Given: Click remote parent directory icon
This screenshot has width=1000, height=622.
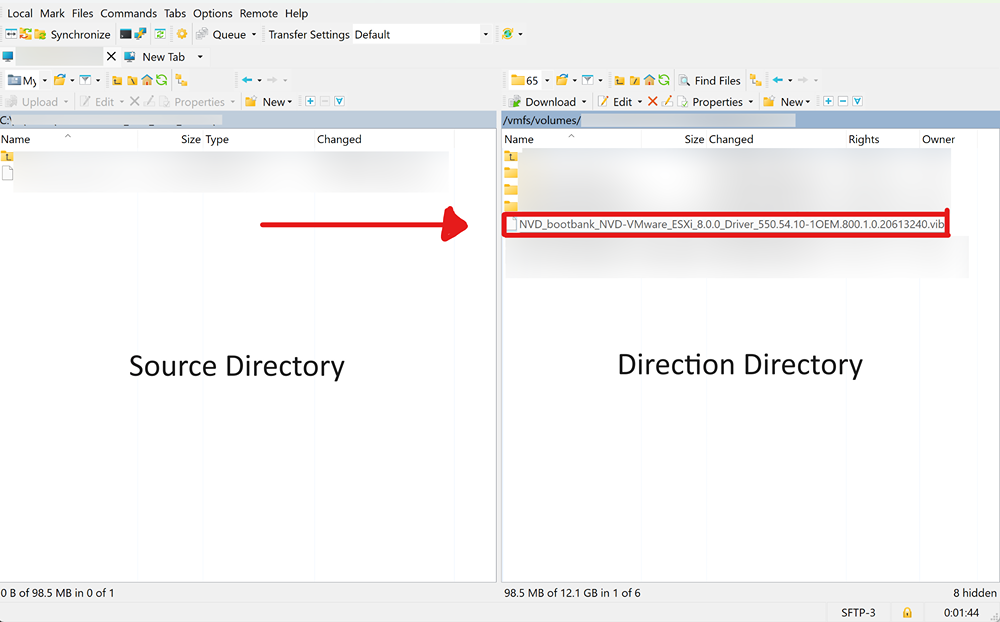Looking at the screenshot, I should point(619,80).
